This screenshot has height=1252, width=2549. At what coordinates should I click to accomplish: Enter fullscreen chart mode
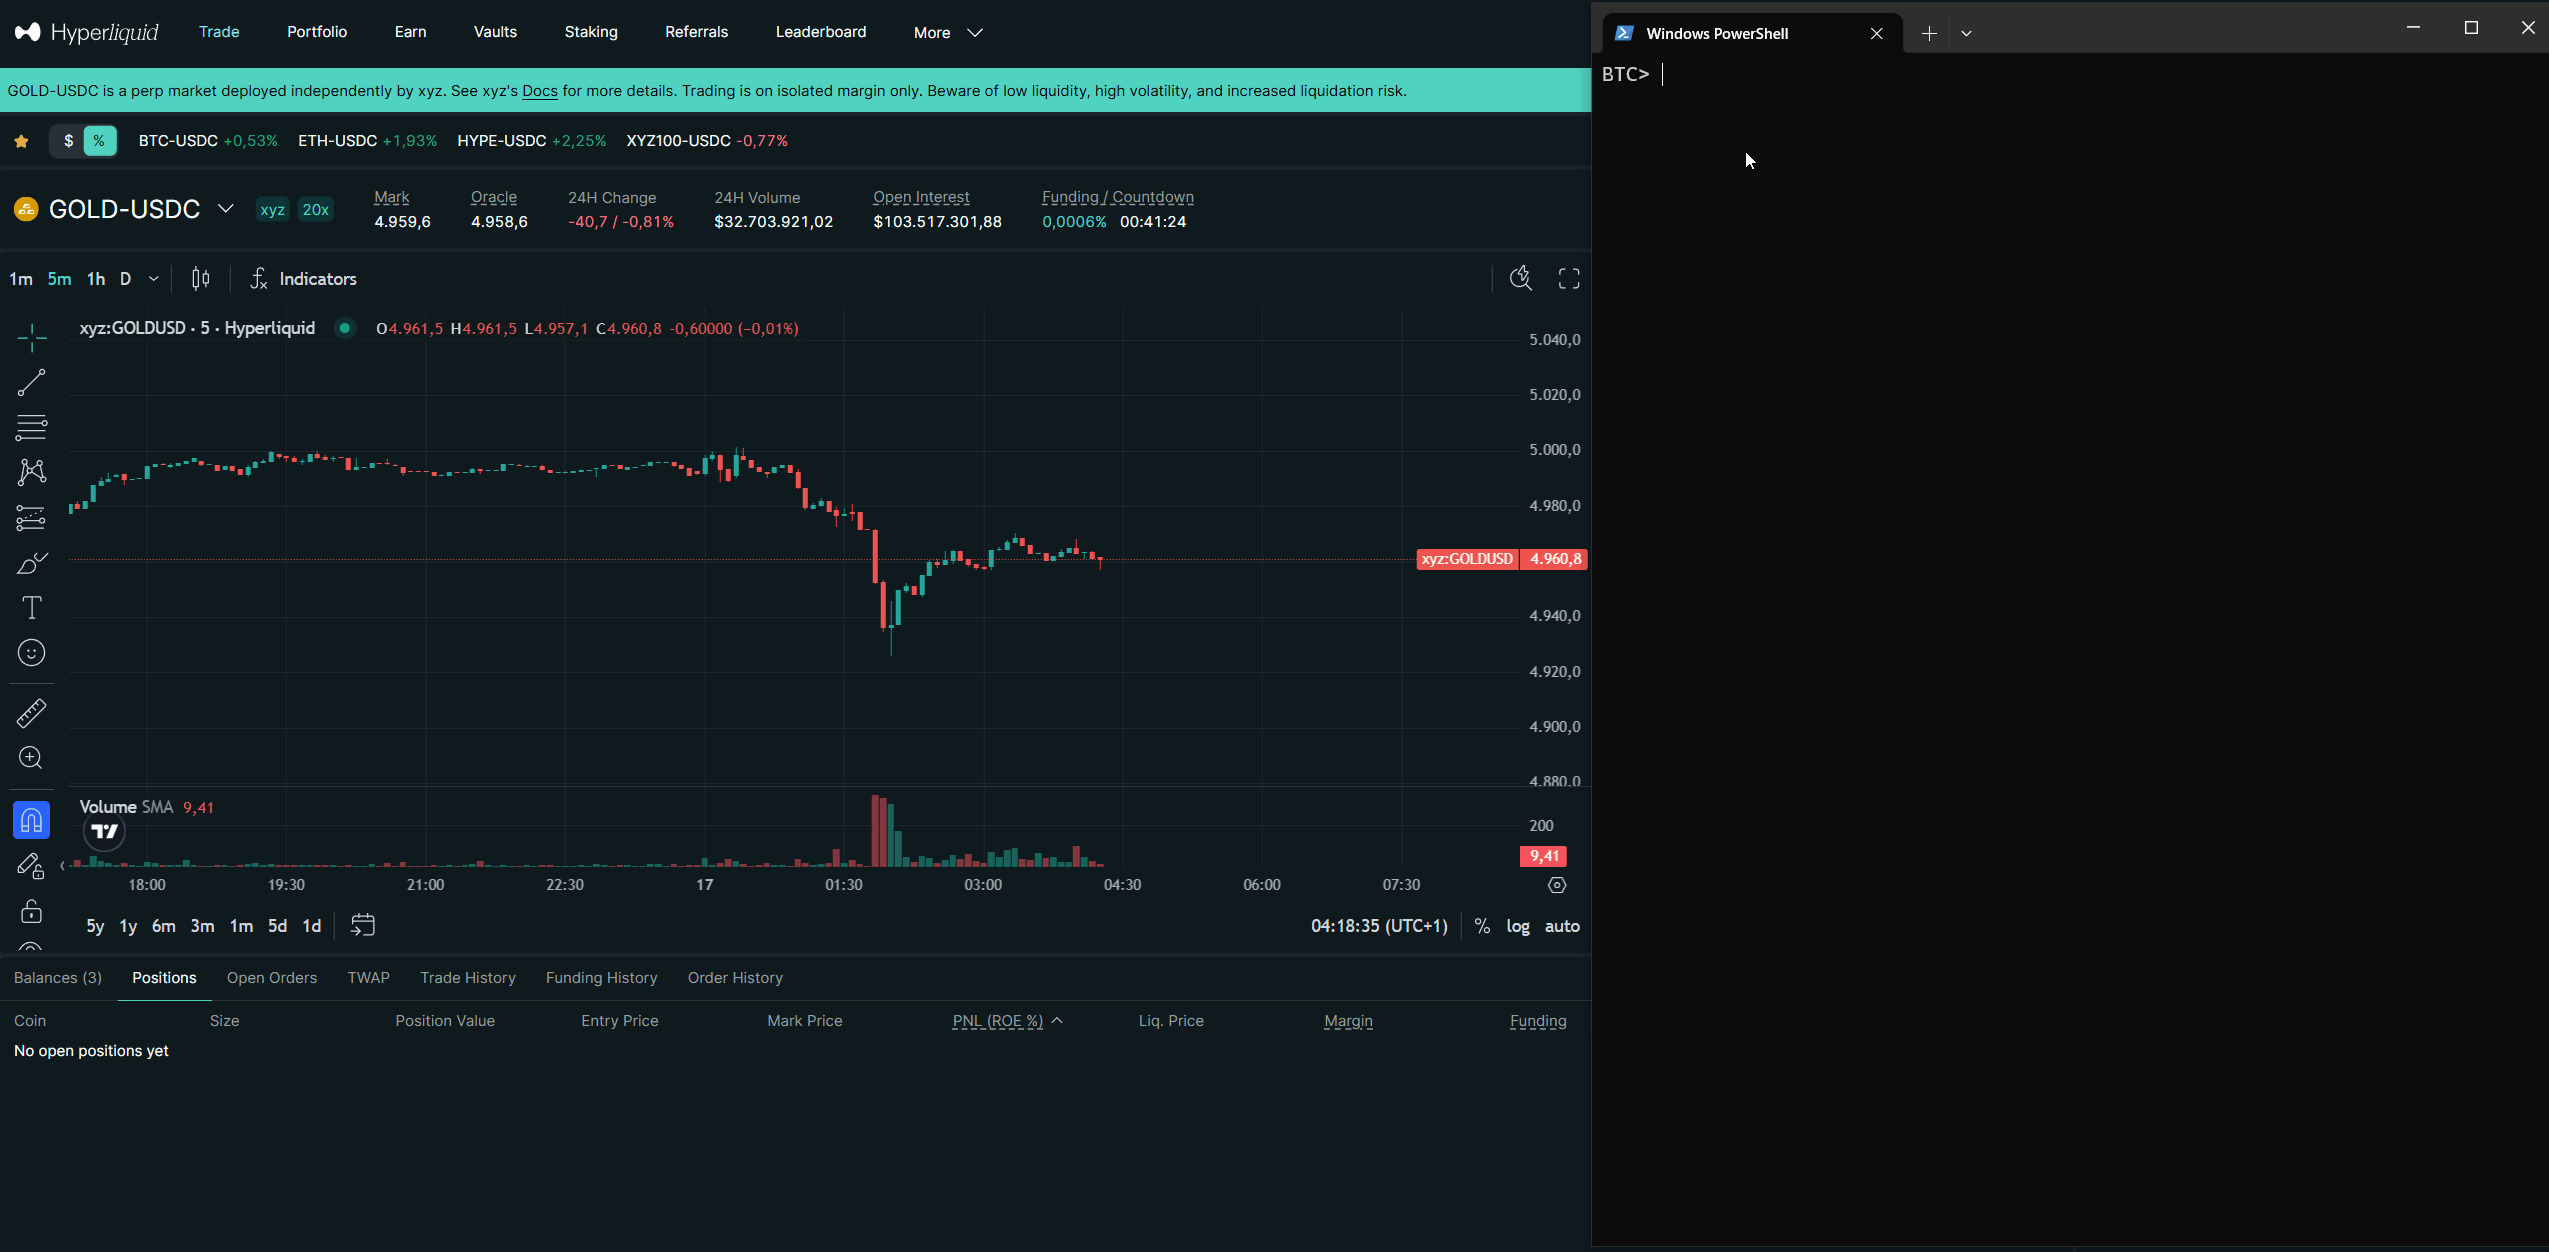[1566, 279]
